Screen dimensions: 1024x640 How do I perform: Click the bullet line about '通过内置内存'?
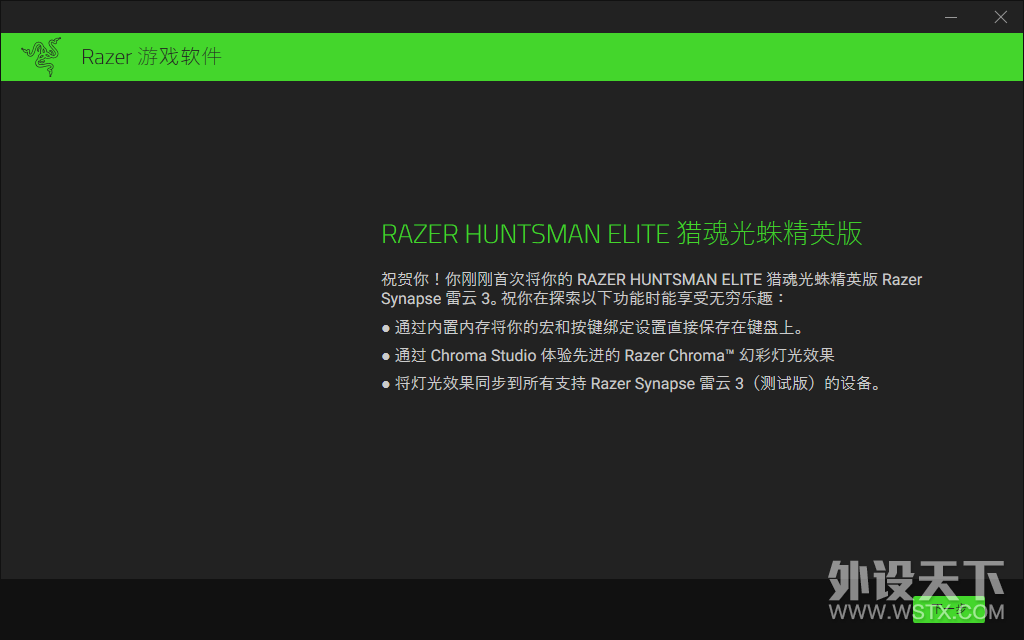[x=592, y=327]
